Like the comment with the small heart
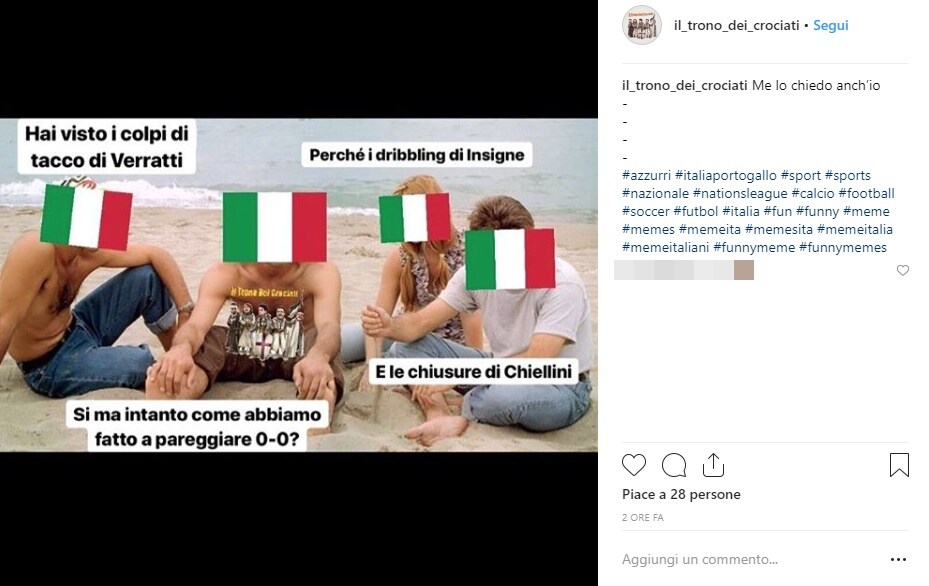Viewport: 929px width, 586px height. click(902, 270)
